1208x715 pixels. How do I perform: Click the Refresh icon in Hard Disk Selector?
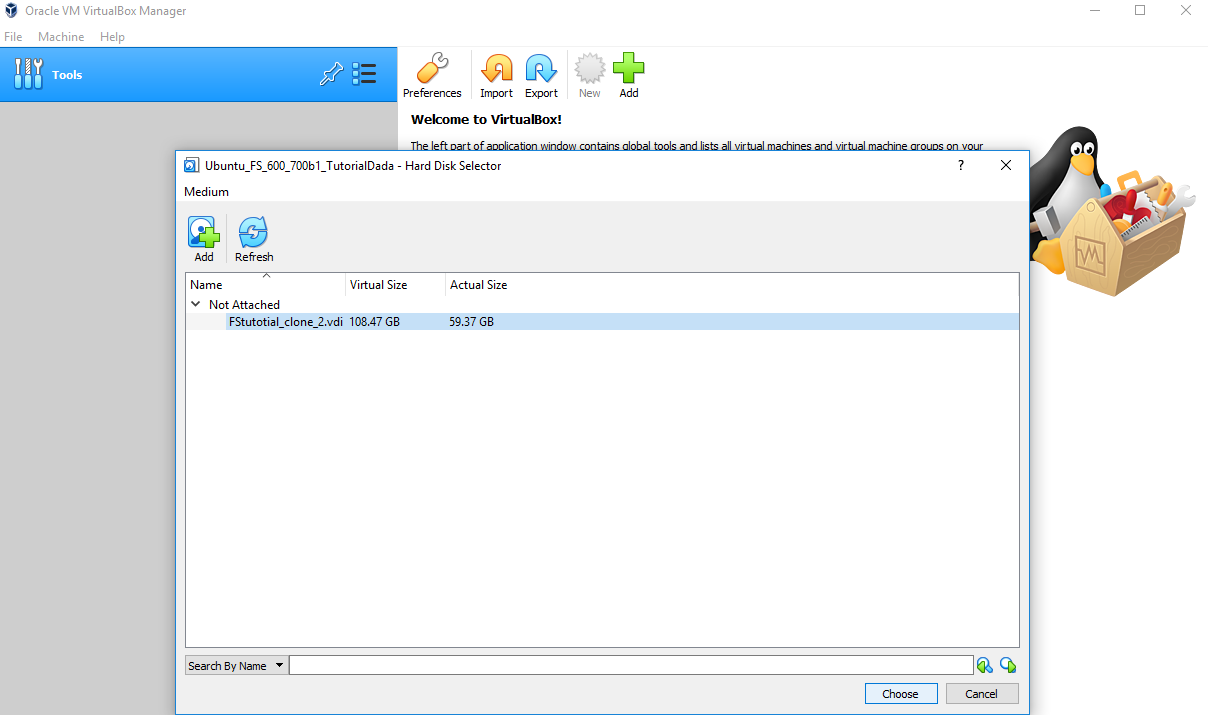[254, 234]
